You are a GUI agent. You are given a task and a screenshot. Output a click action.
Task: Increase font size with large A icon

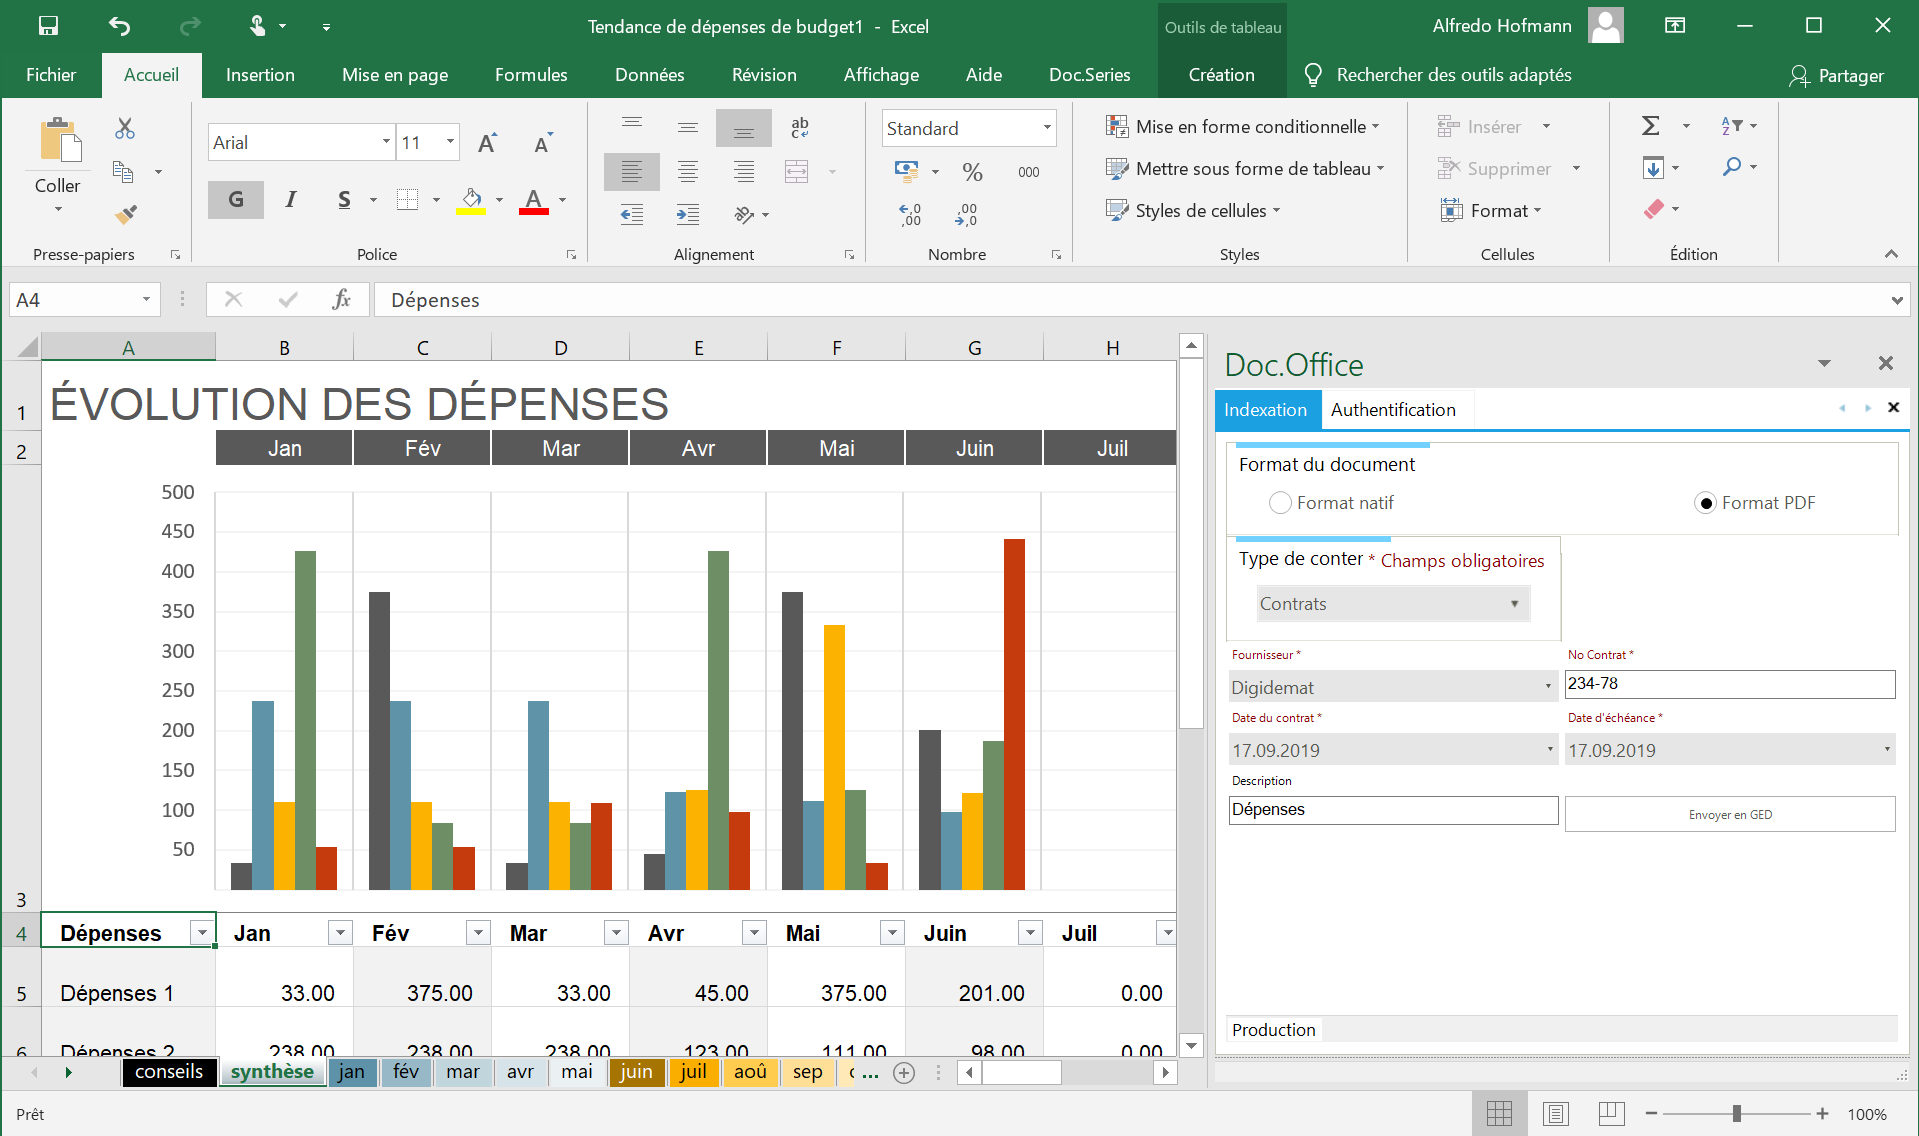point(487,143)
